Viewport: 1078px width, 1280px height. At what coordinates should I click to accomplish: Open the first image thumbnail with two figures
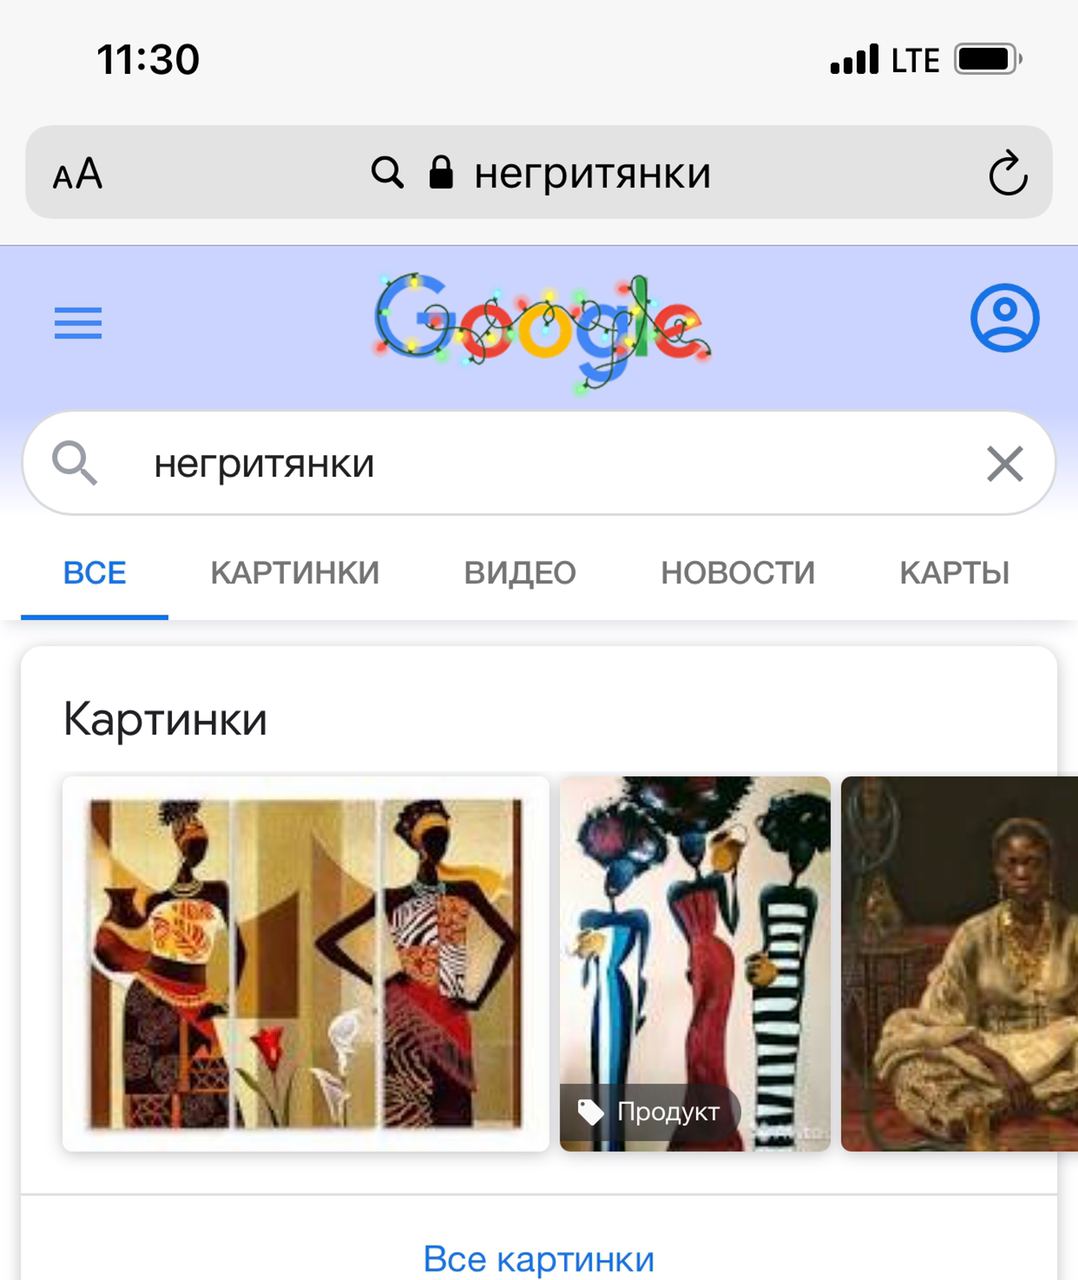click(x=306, y=964)
